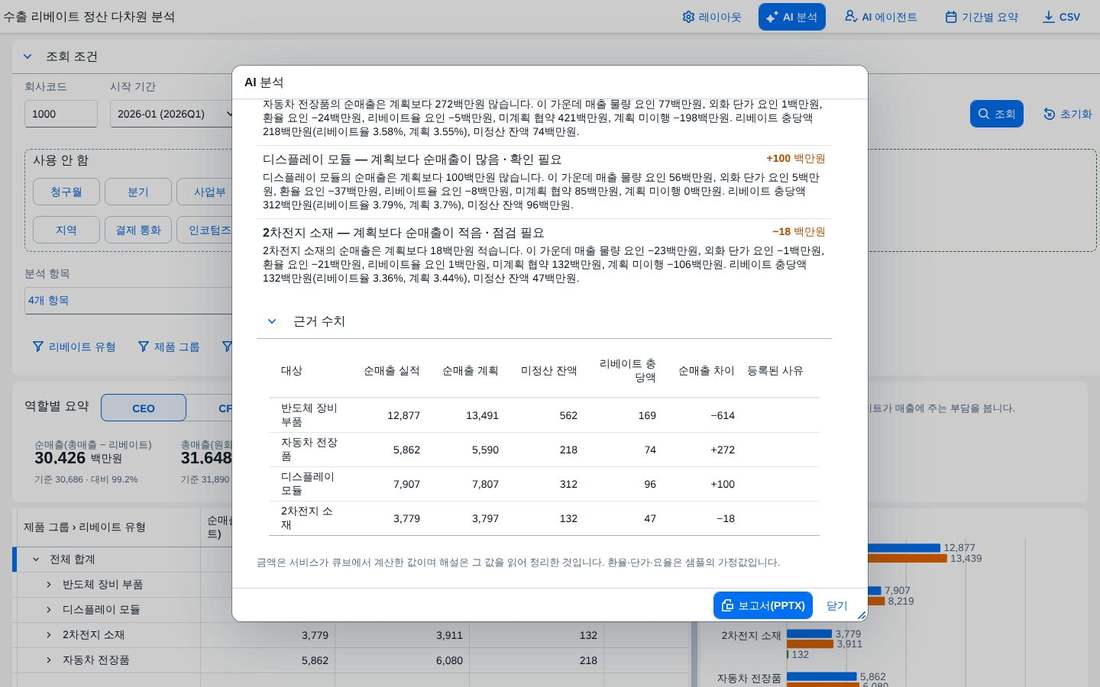The height and width of the screenshot is (687, 1100).
Task: Select the 인코텀즈 dimension chip
Action: point(205,230)
